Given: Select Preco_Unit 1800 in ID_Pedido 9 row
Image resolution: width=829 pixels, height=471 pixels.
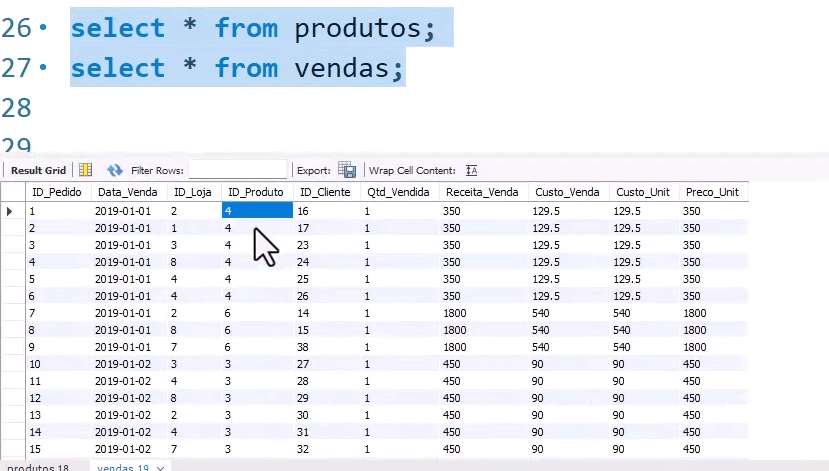Looking at the screenshot, I should click(713, 347).
